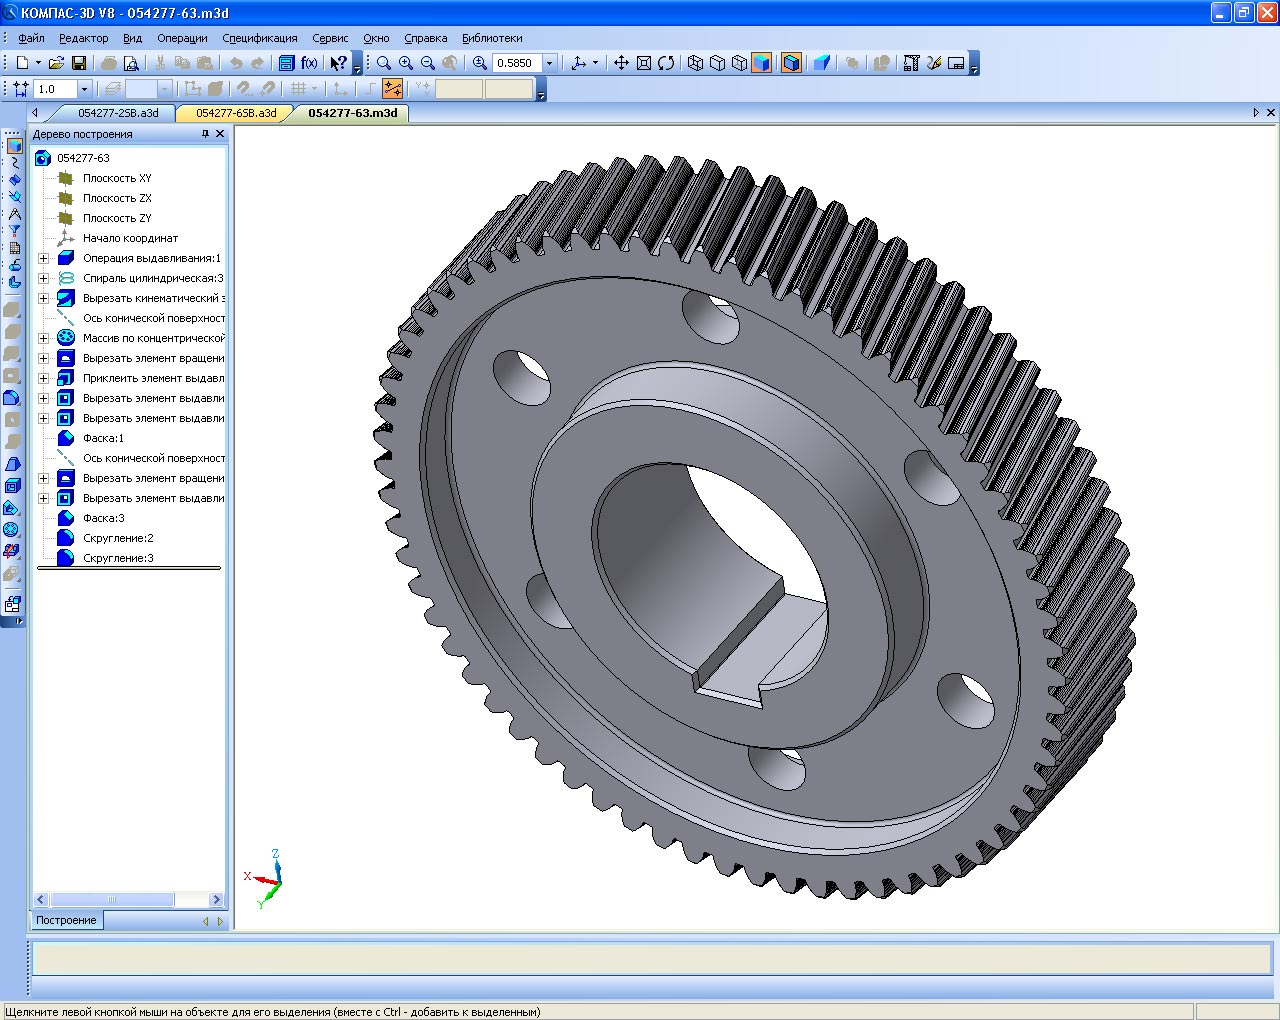Screen dimensions: 1280x1020
Task: Click the Print preview icon
Action: [130, 63]
